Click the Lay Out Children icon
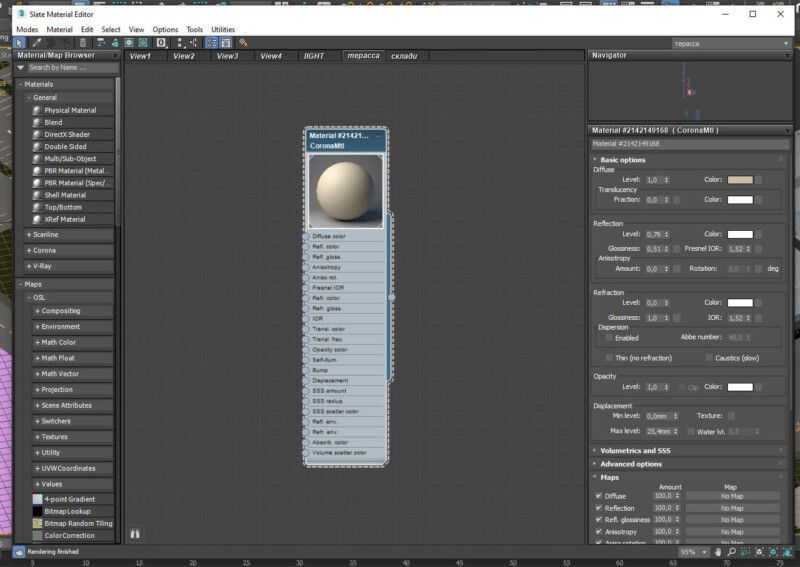 [x=194, y=43]
